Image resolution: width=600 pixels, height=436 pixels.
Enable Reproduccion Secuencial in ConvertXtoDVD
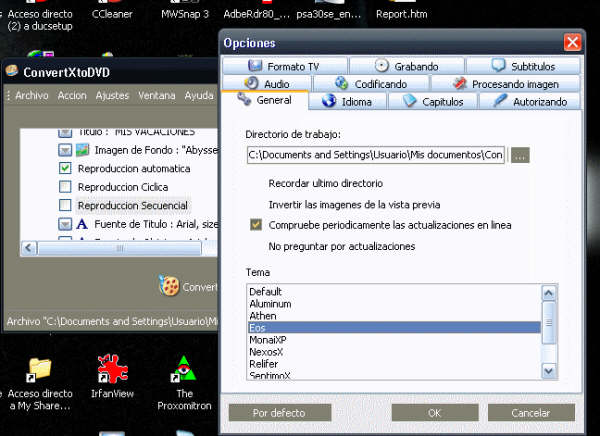pos(65,205)
